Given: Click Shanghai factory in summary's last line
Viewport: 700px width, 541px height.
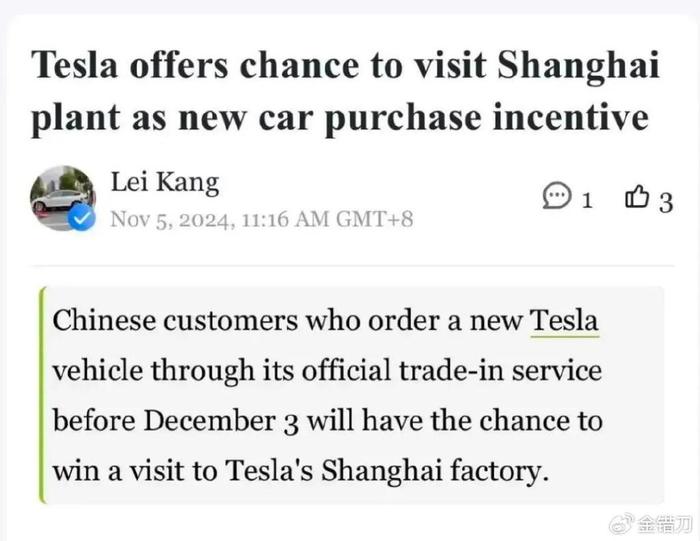Looking at the screenshot, I should click(x=434, y=471).
